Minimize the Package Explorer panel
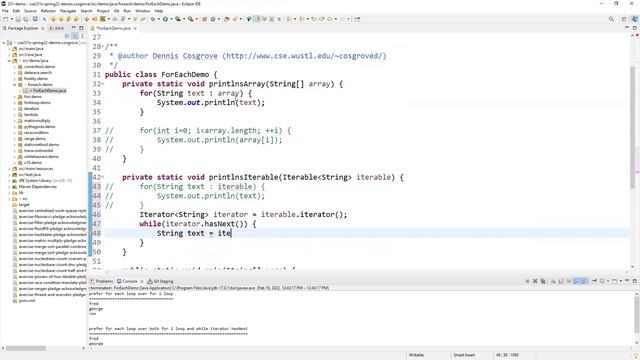The image size is (640, 360). tap(74, 28)
